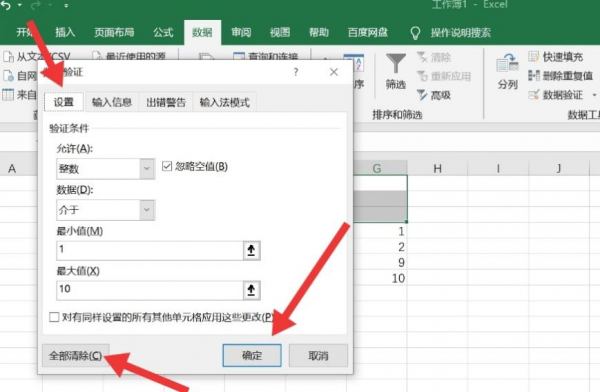Expand the 允许 dropdown showing 整数
The height and width of the screenshot is (392, 600).
pos(147,168)
